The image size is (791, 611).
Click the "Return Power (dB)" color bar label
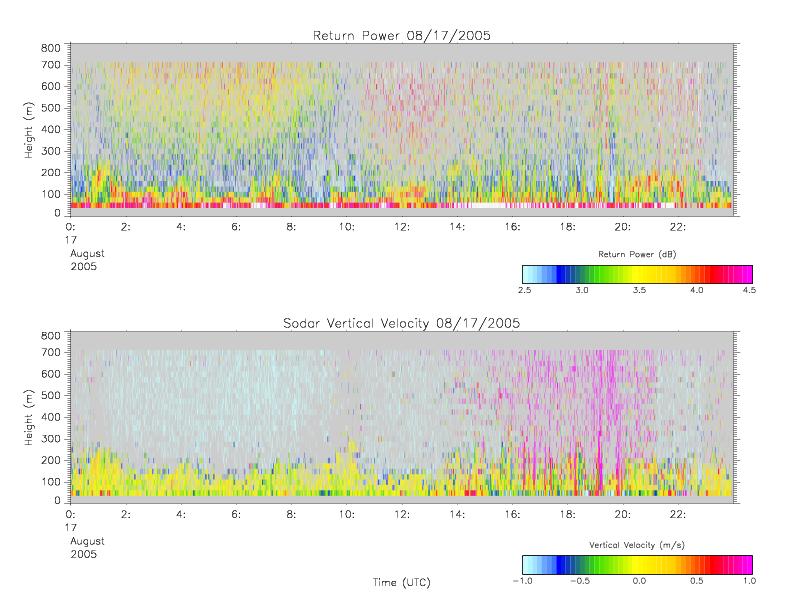(x=637, y=254)
